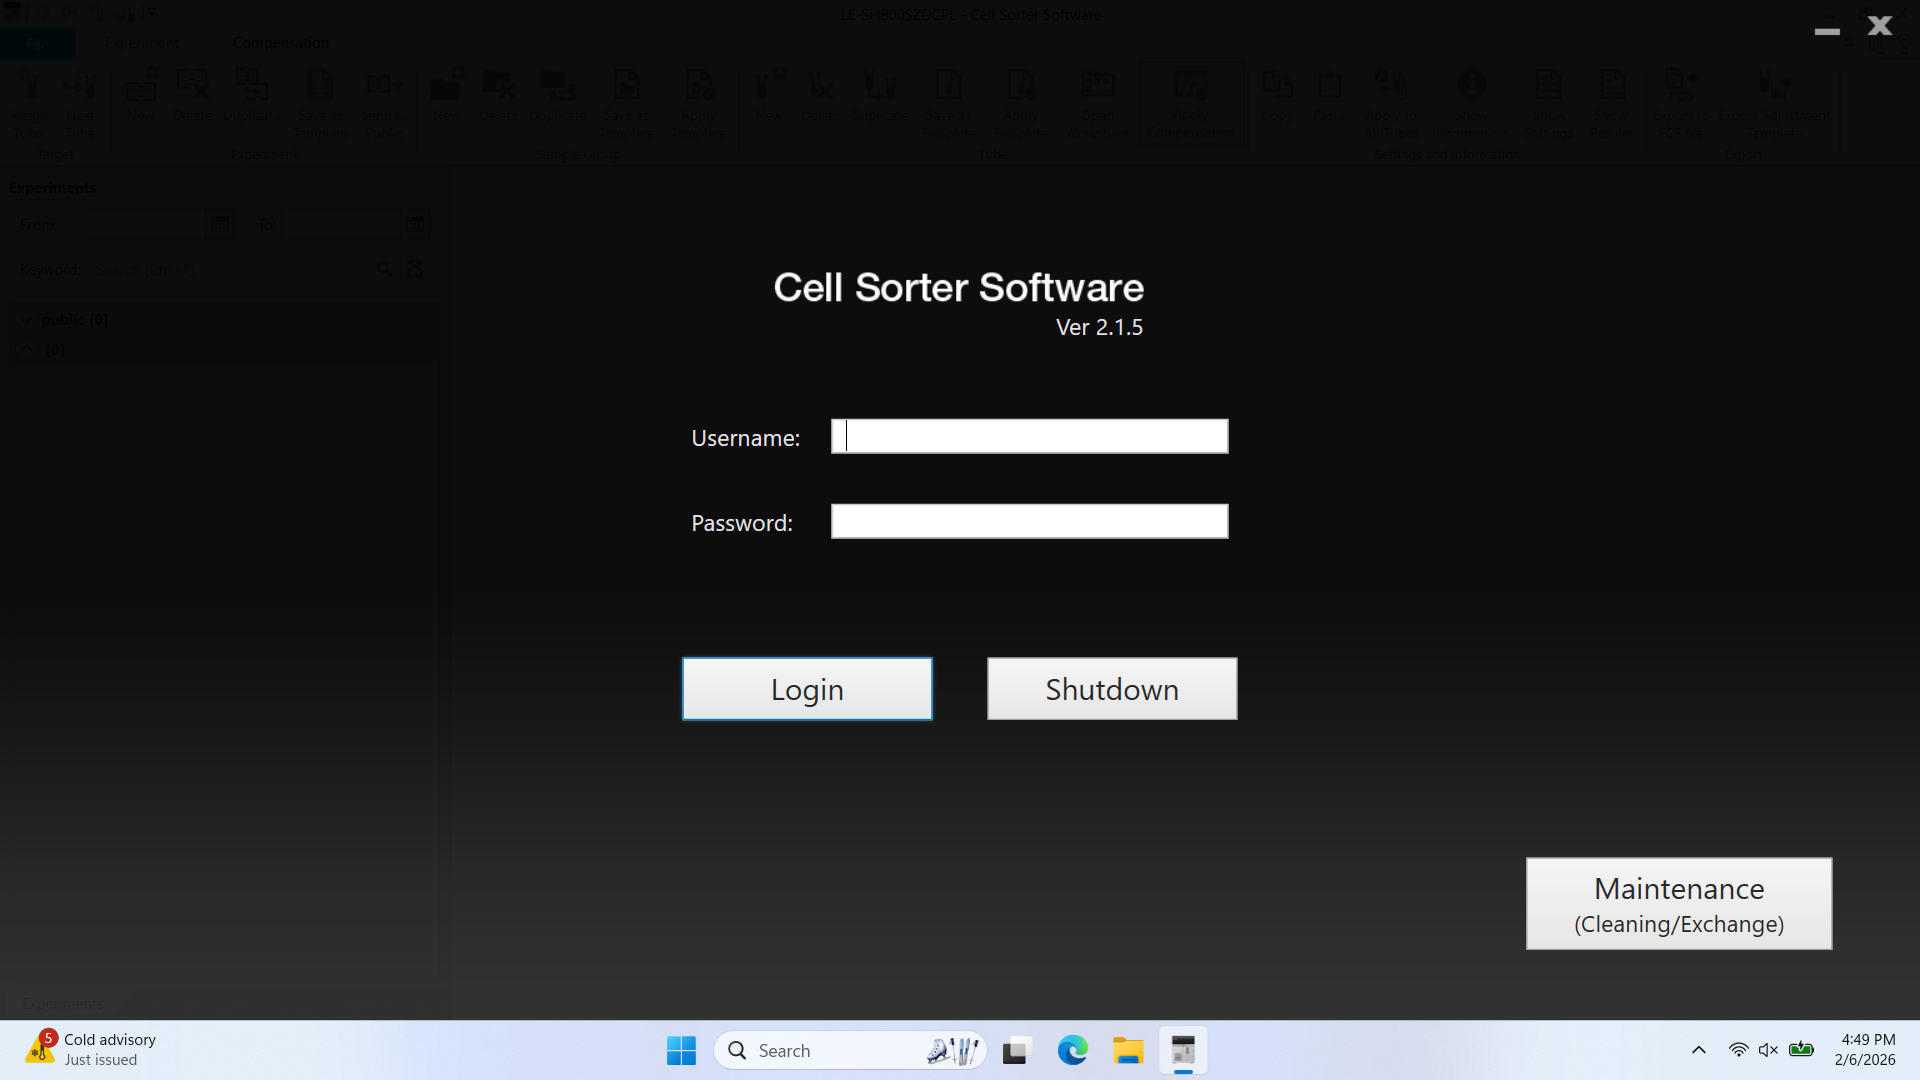This screenshot has width=1920, height=1080.
Task: Open Maintenance (Cleaning/Exchange)
Action: (1678, 903)
